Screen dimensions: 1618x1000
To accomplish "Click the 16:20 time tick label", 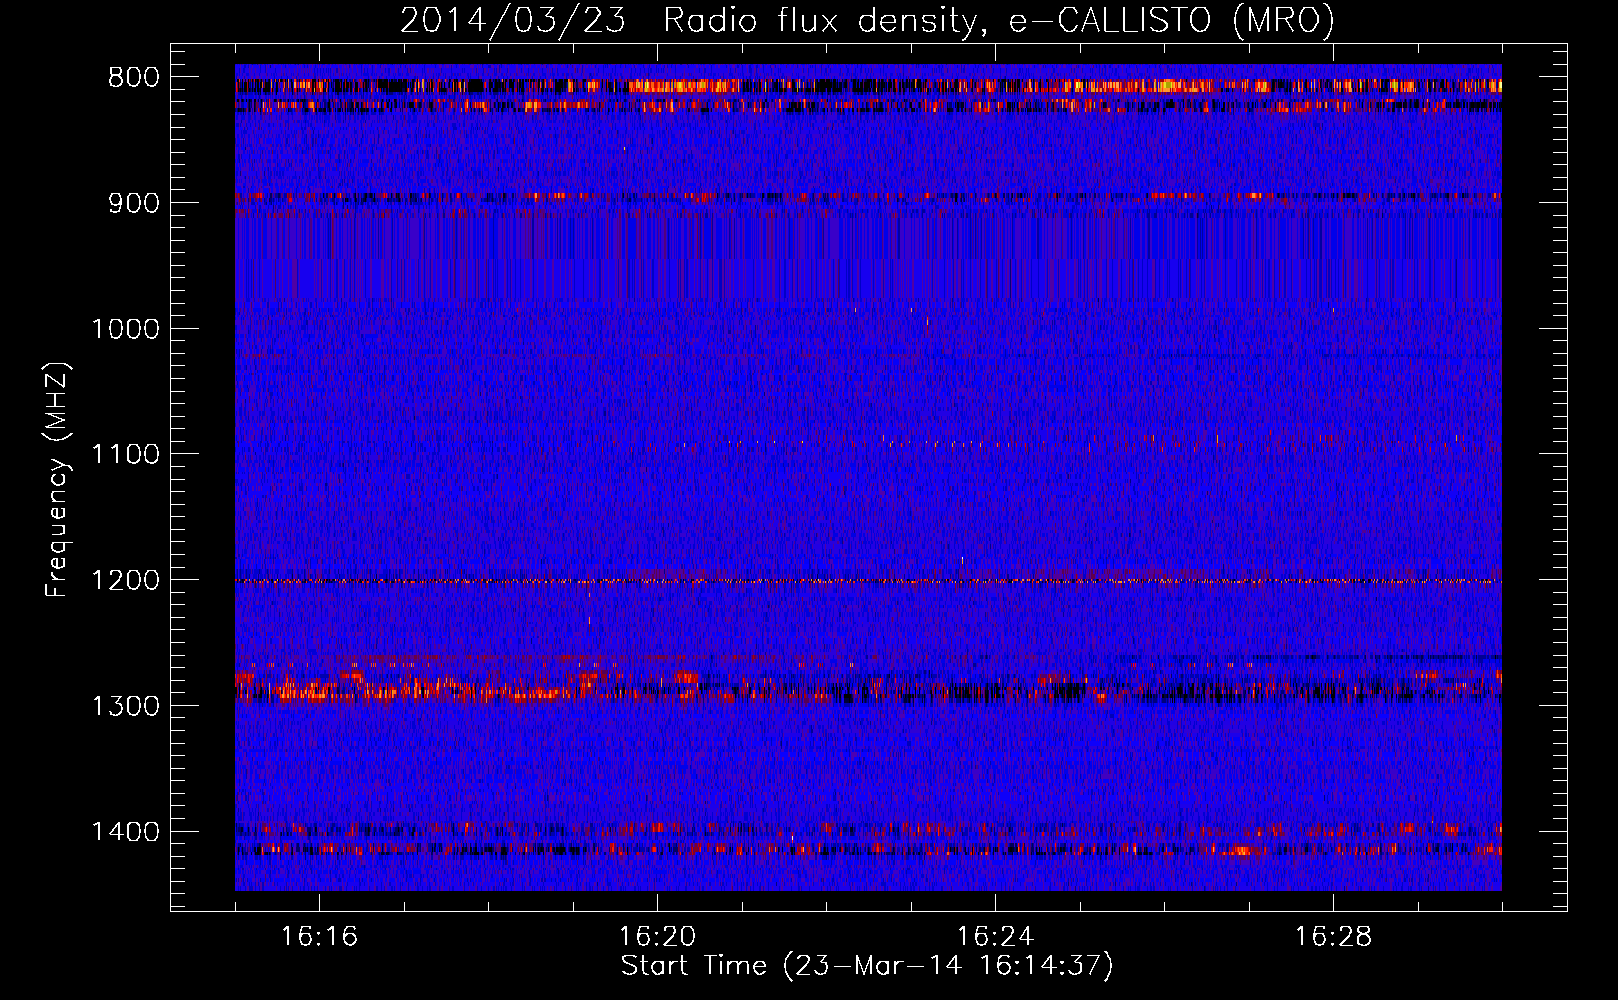I will [x=657, y=937].
